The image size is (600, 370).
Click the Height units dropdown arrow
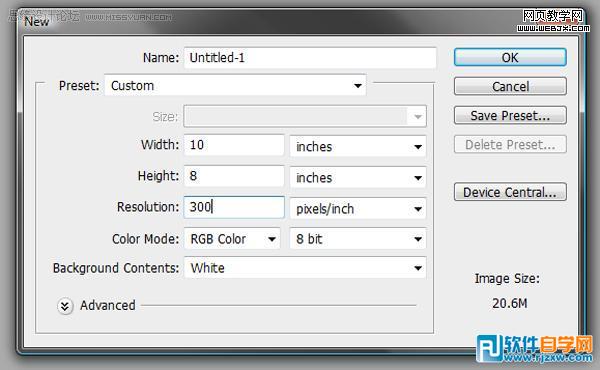coord(418,178)
